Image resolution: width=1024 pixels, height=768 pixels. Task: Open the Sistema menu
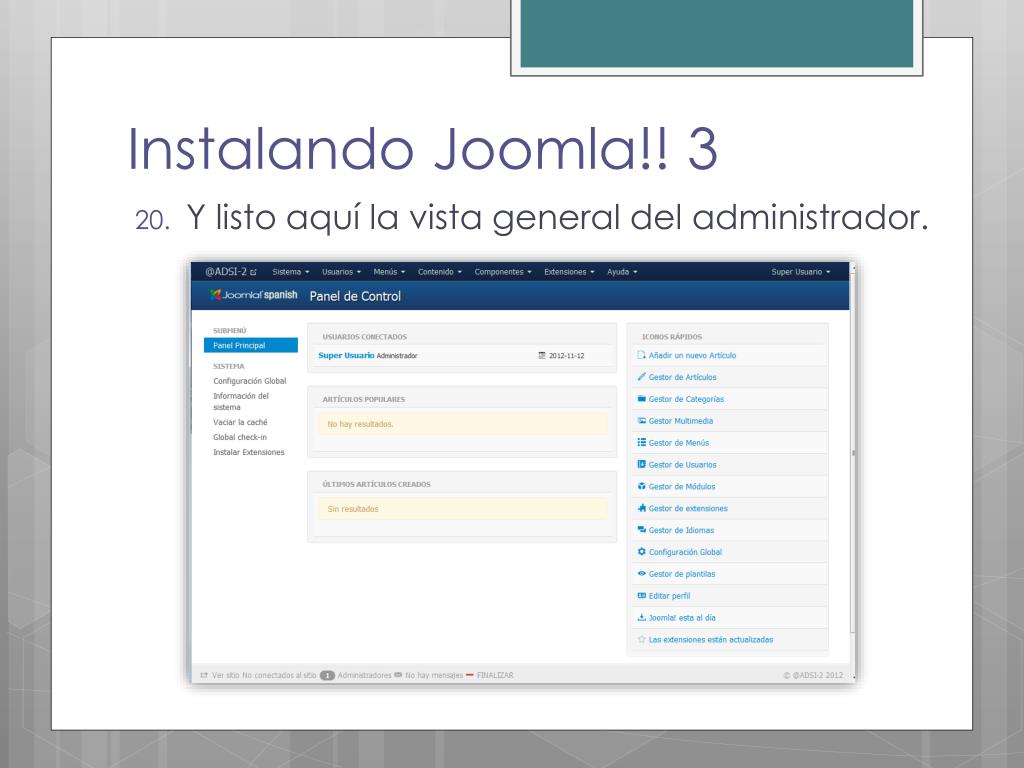pos(291,272)
